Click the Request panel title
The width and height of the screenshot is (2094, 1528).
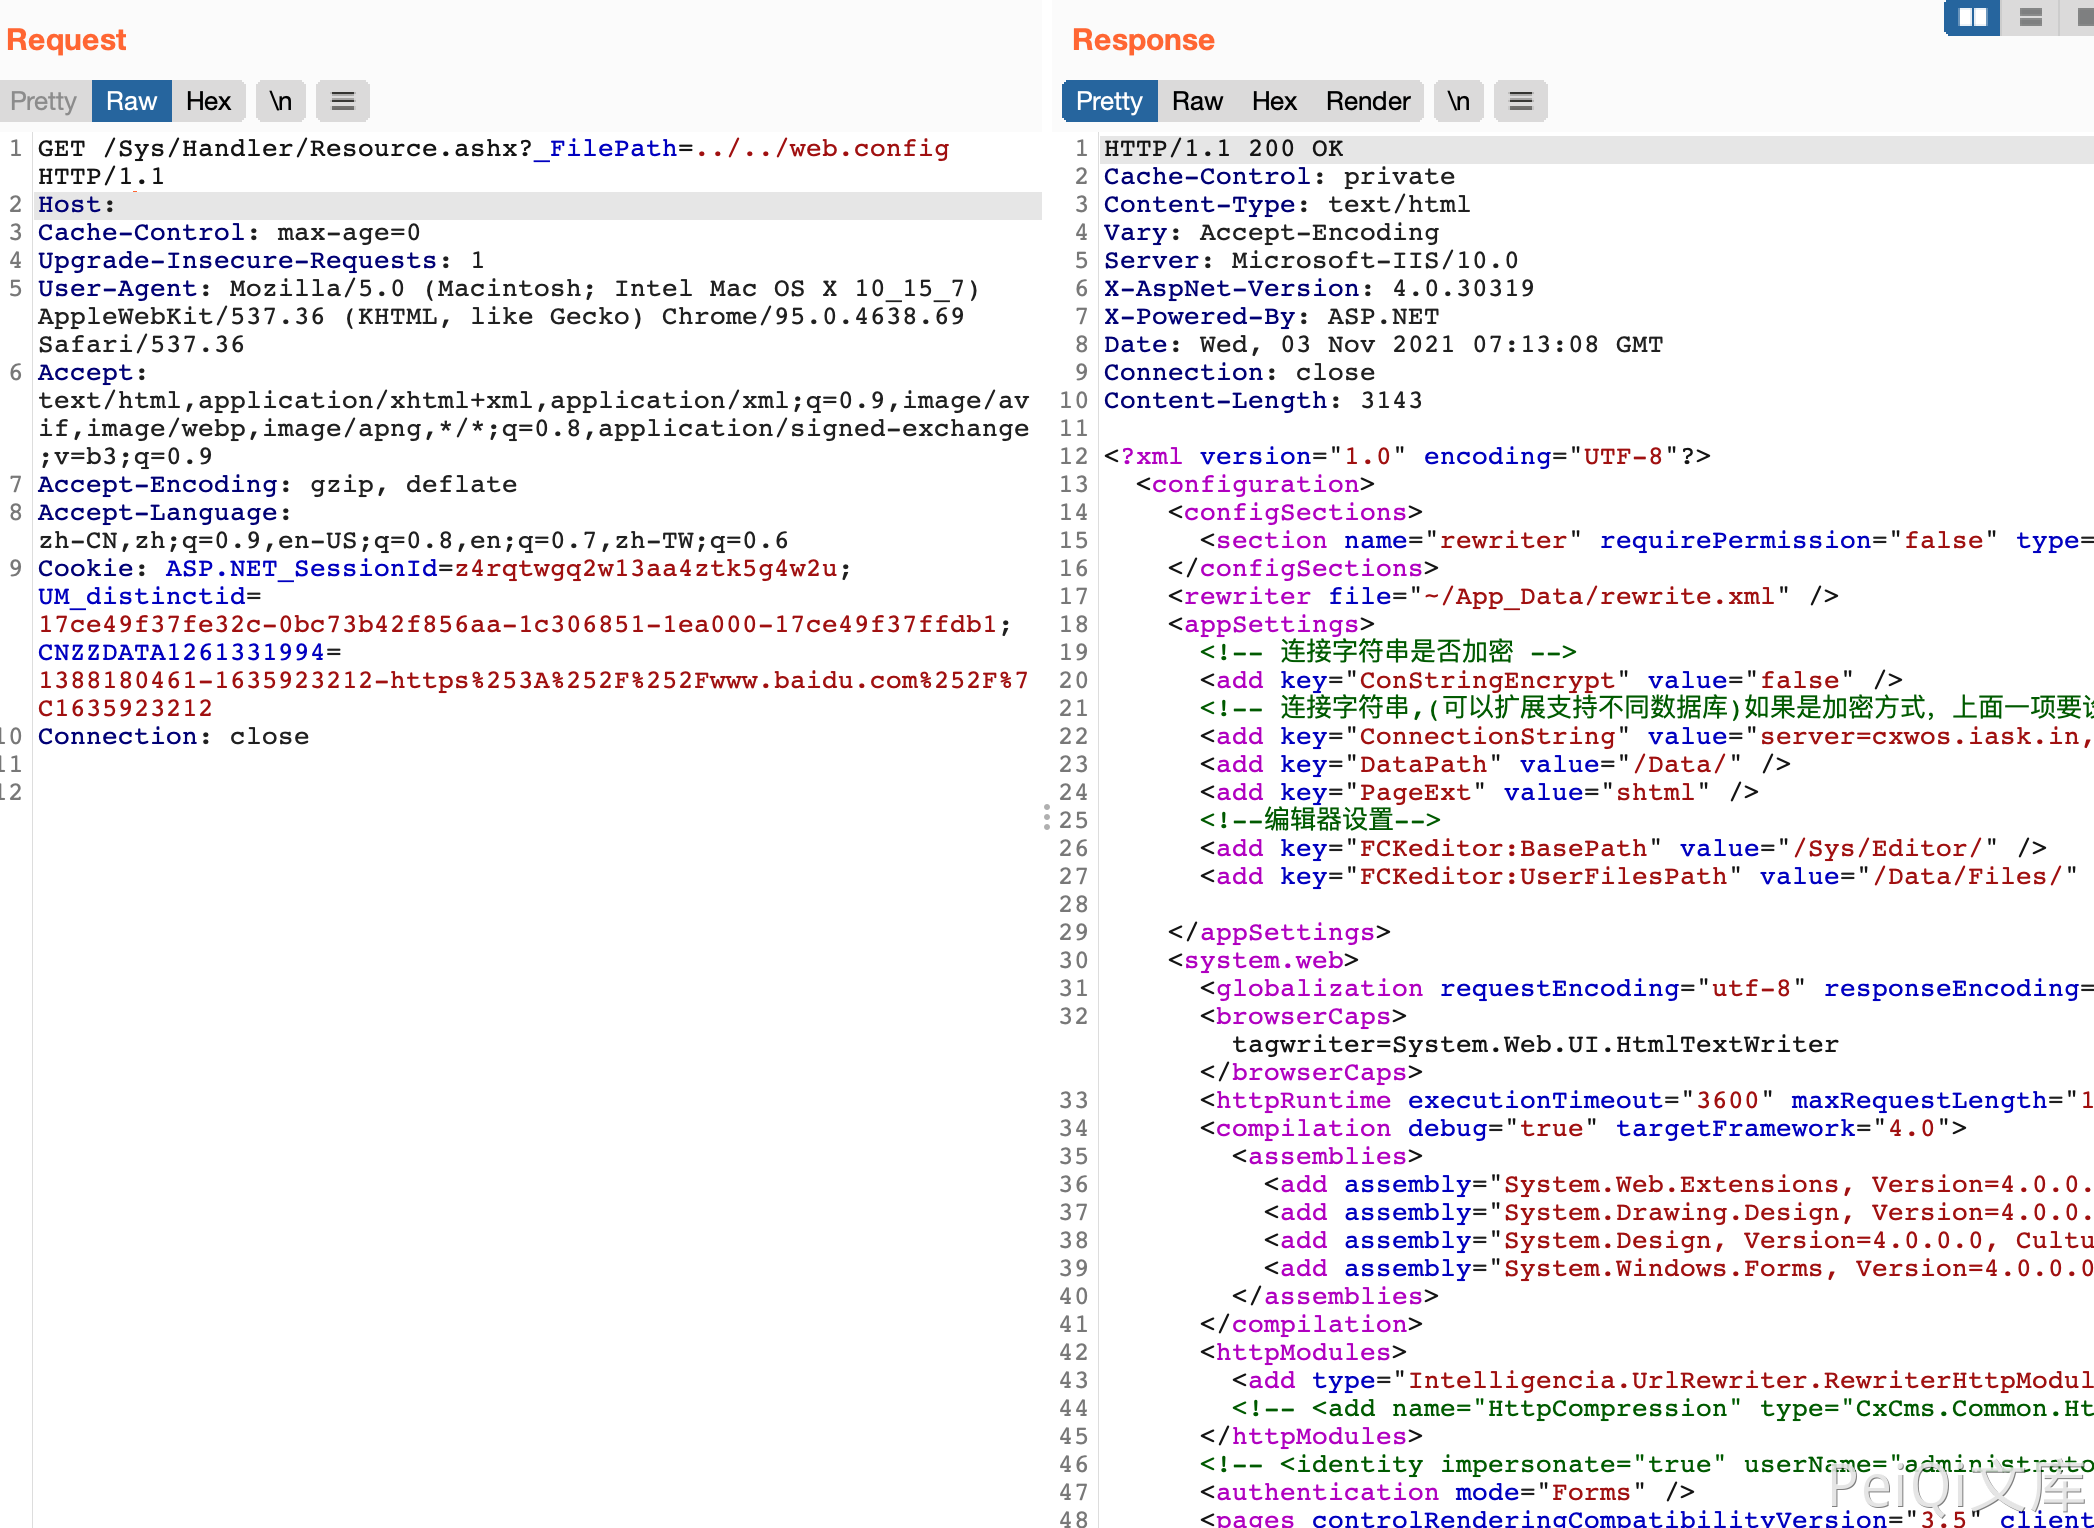(x=66, y=40)
